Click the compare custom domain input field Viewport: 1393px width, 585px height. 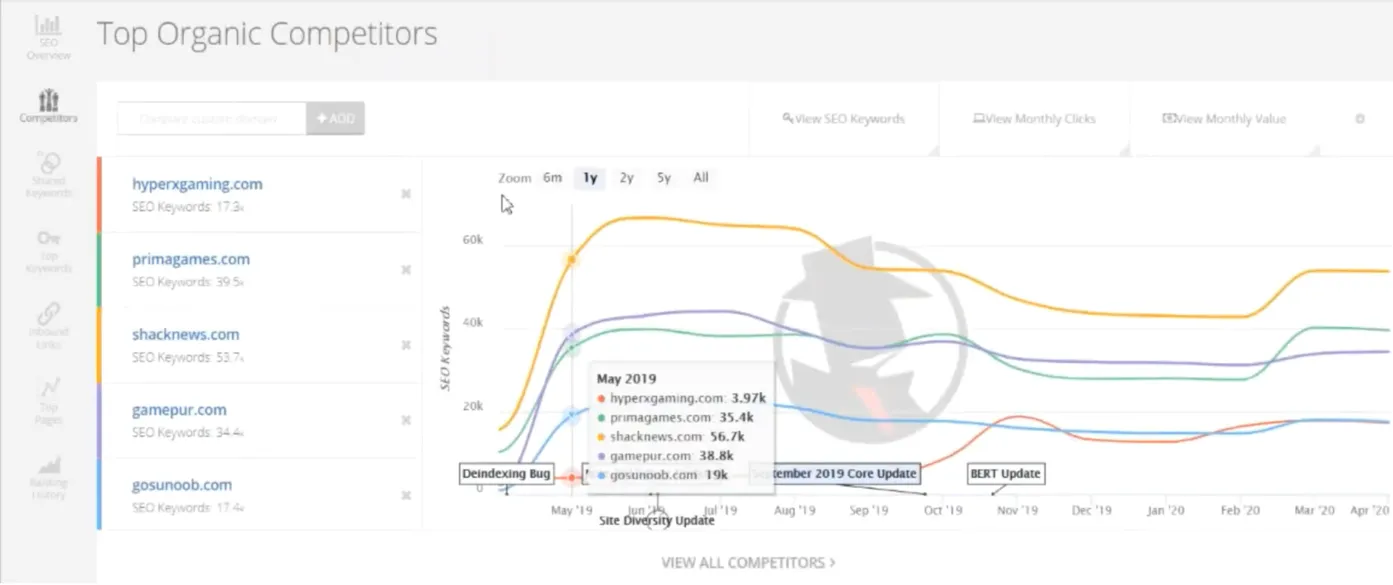click(211, 118)
